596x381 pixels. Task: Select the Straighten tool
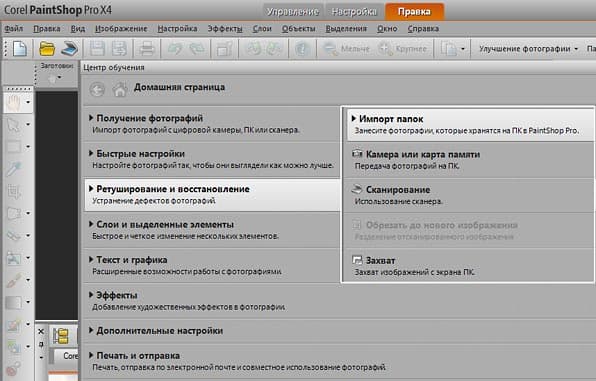click(x=14, y=213)
